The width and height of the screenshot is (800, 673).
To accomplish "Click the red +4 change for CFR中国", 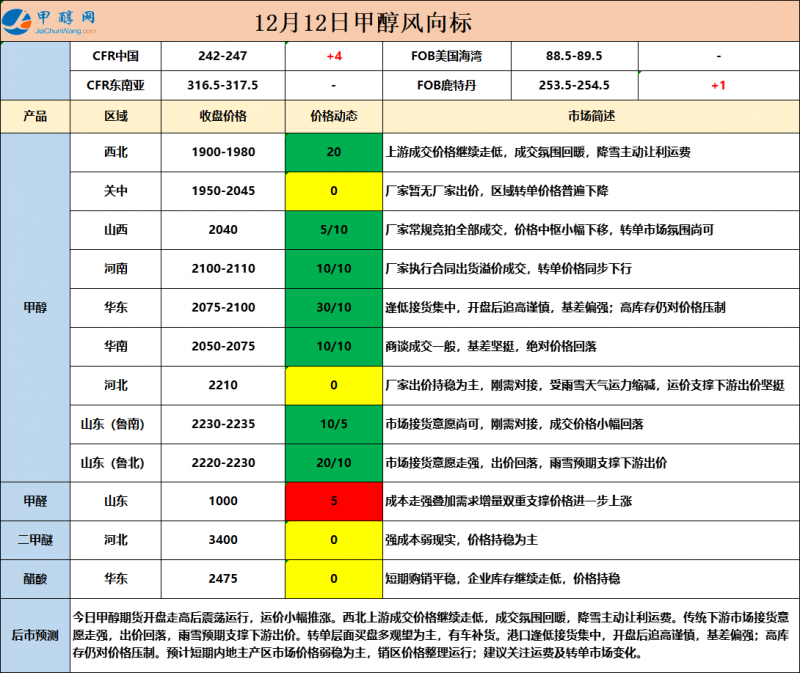I will [334, 57].
